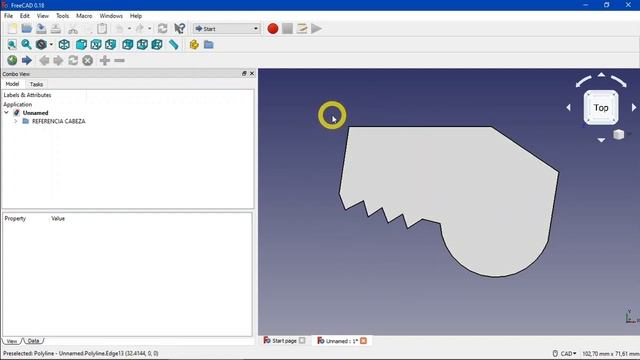Cut selection with the scissors icon

pos(73,29)
